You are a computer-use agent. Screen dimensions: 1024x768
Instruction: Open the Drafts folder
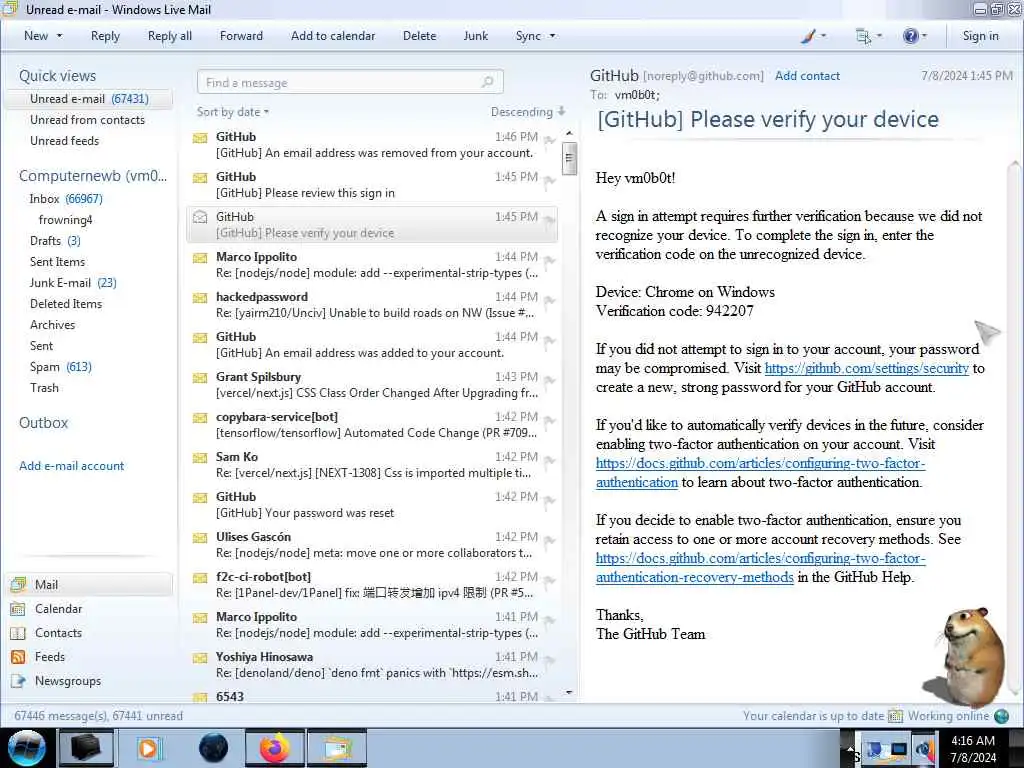(x=55, y=240)
